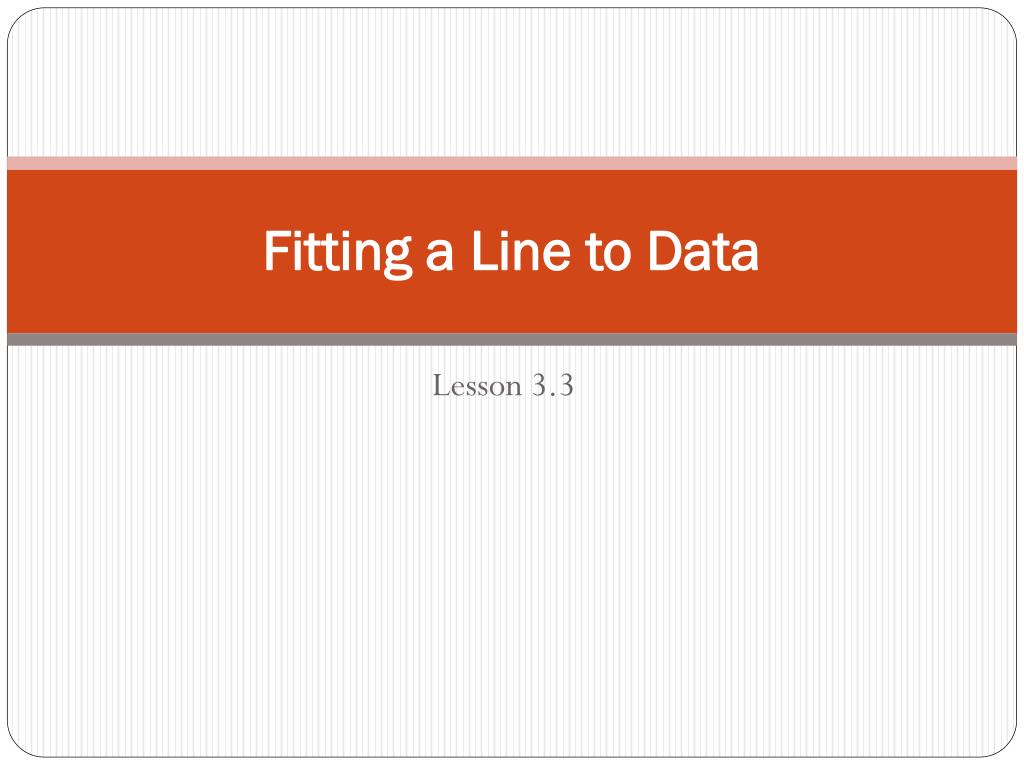This screenshot has width=1024, height=768.
Task: Click the striped white area above the banner
Action: [512, 82]
